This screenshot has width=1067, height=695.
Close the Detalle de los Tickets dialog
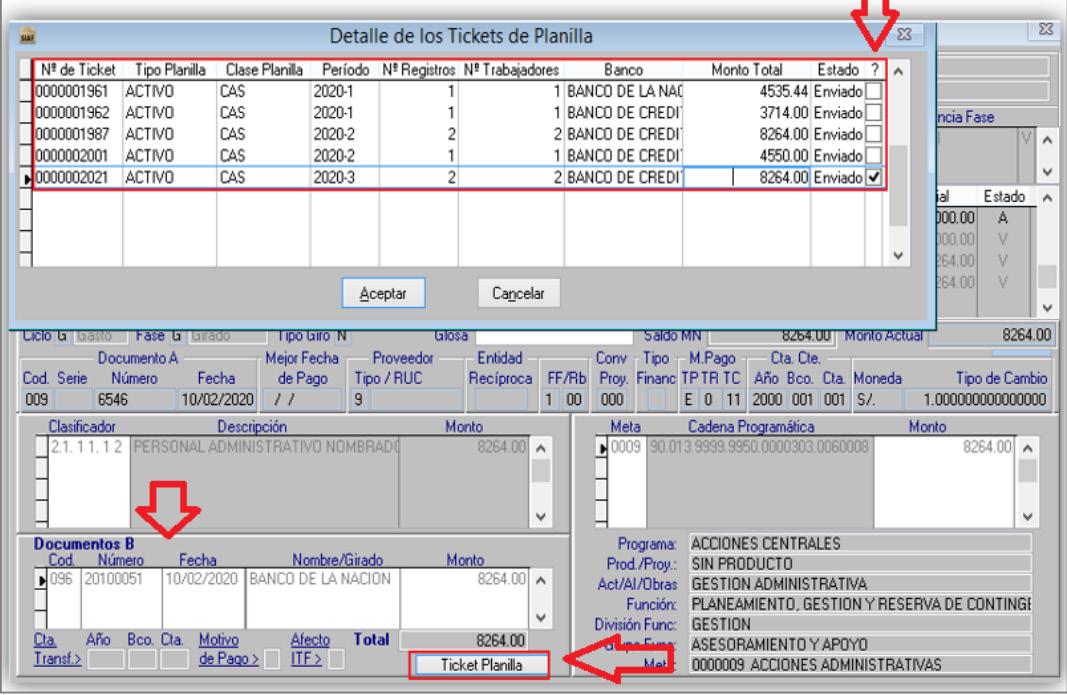point(904,34)
